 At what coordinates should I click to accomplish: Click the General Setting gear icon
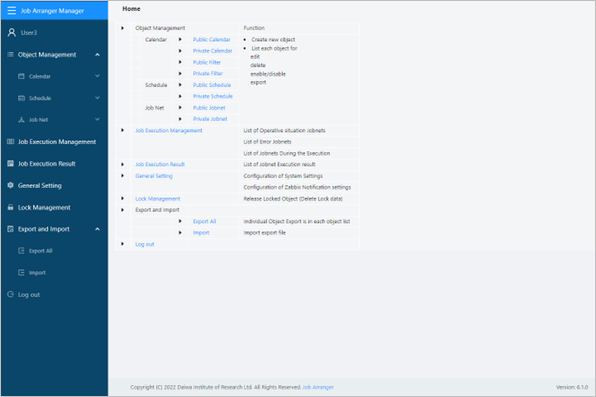click(10, 185)
